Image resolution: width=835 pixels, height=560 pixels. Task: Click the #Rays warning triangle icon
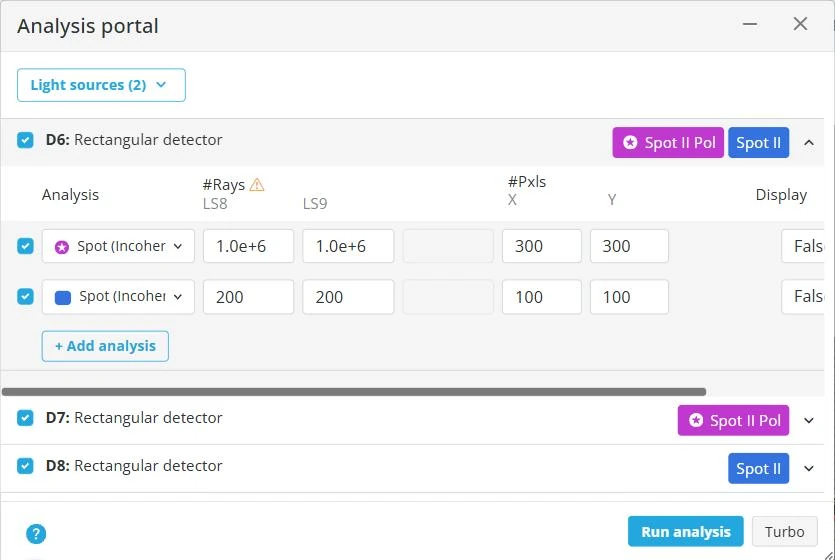click(x=257, y=185)
